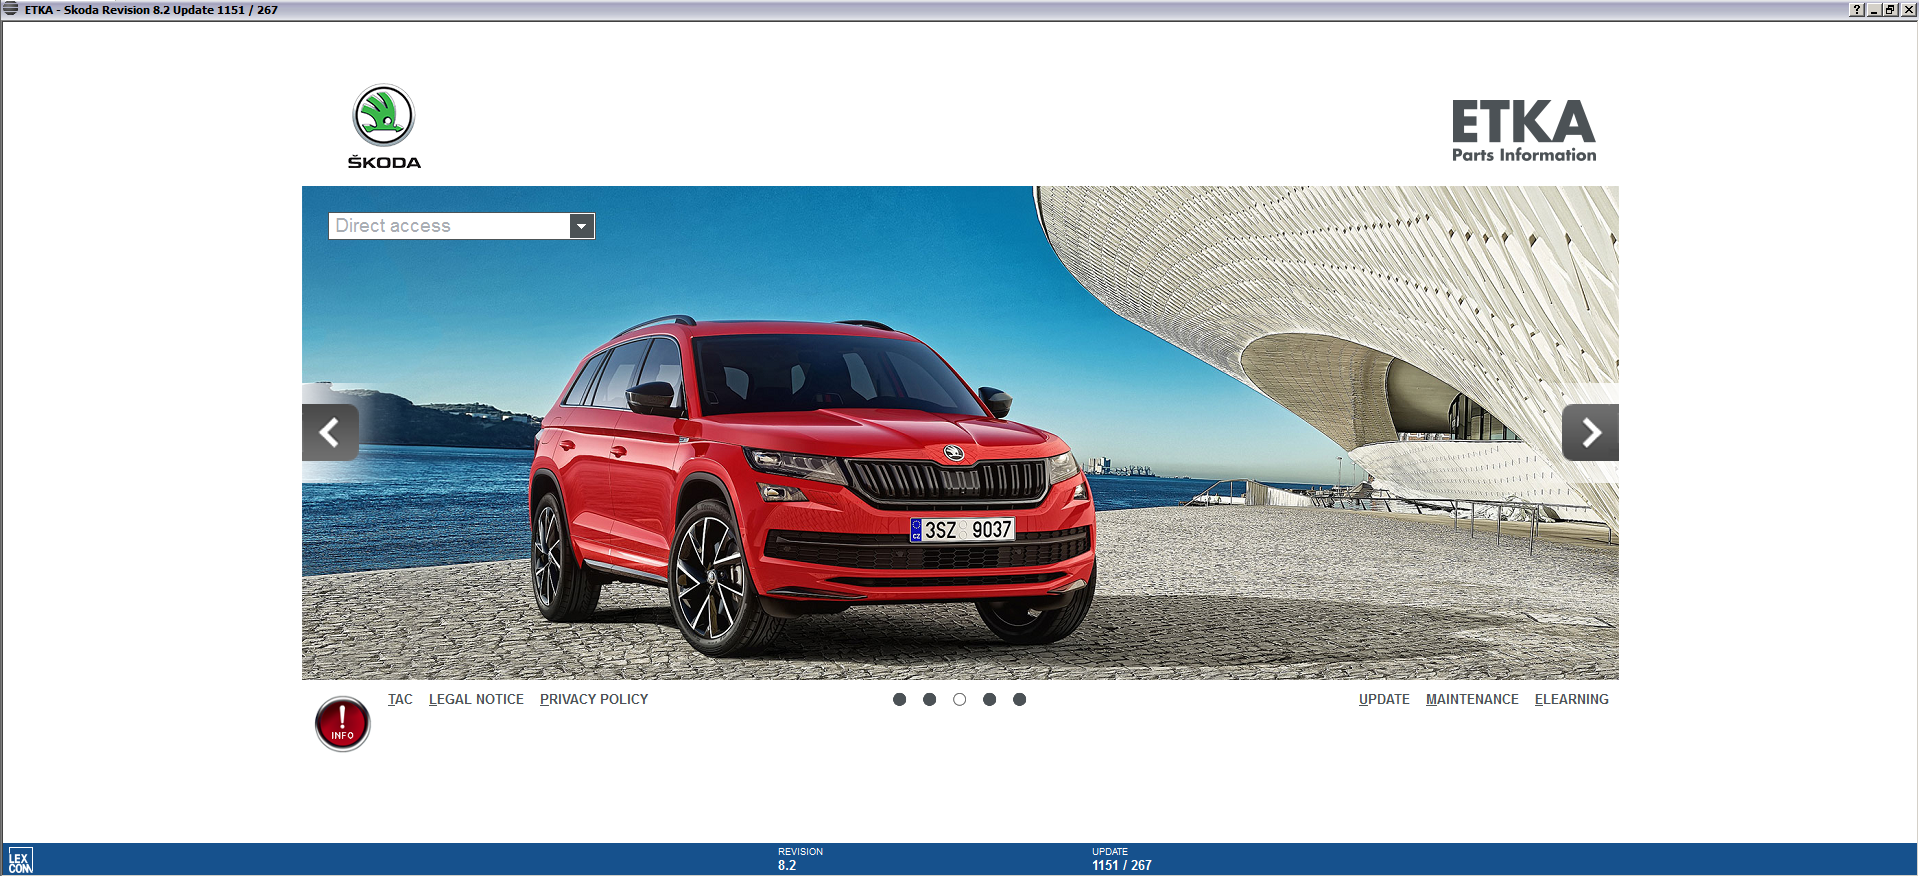Open the ELEARNING link

coord(1572,700)
